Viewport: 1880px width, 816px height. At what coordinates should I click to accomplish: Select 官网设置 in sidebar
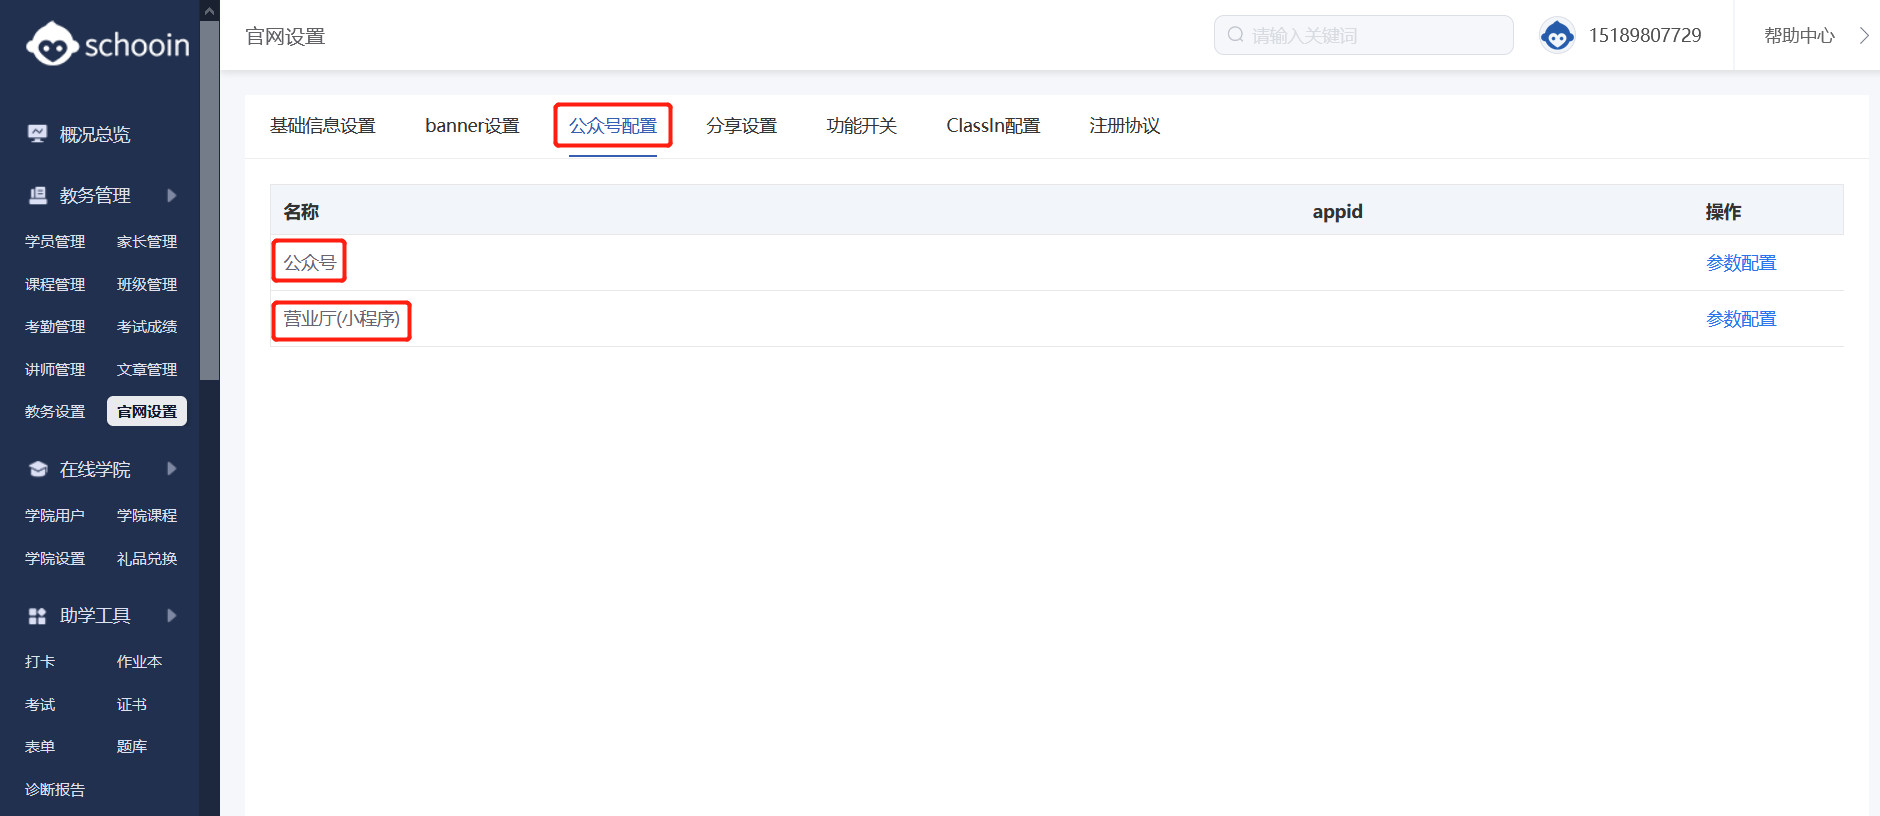coord(147,412)
